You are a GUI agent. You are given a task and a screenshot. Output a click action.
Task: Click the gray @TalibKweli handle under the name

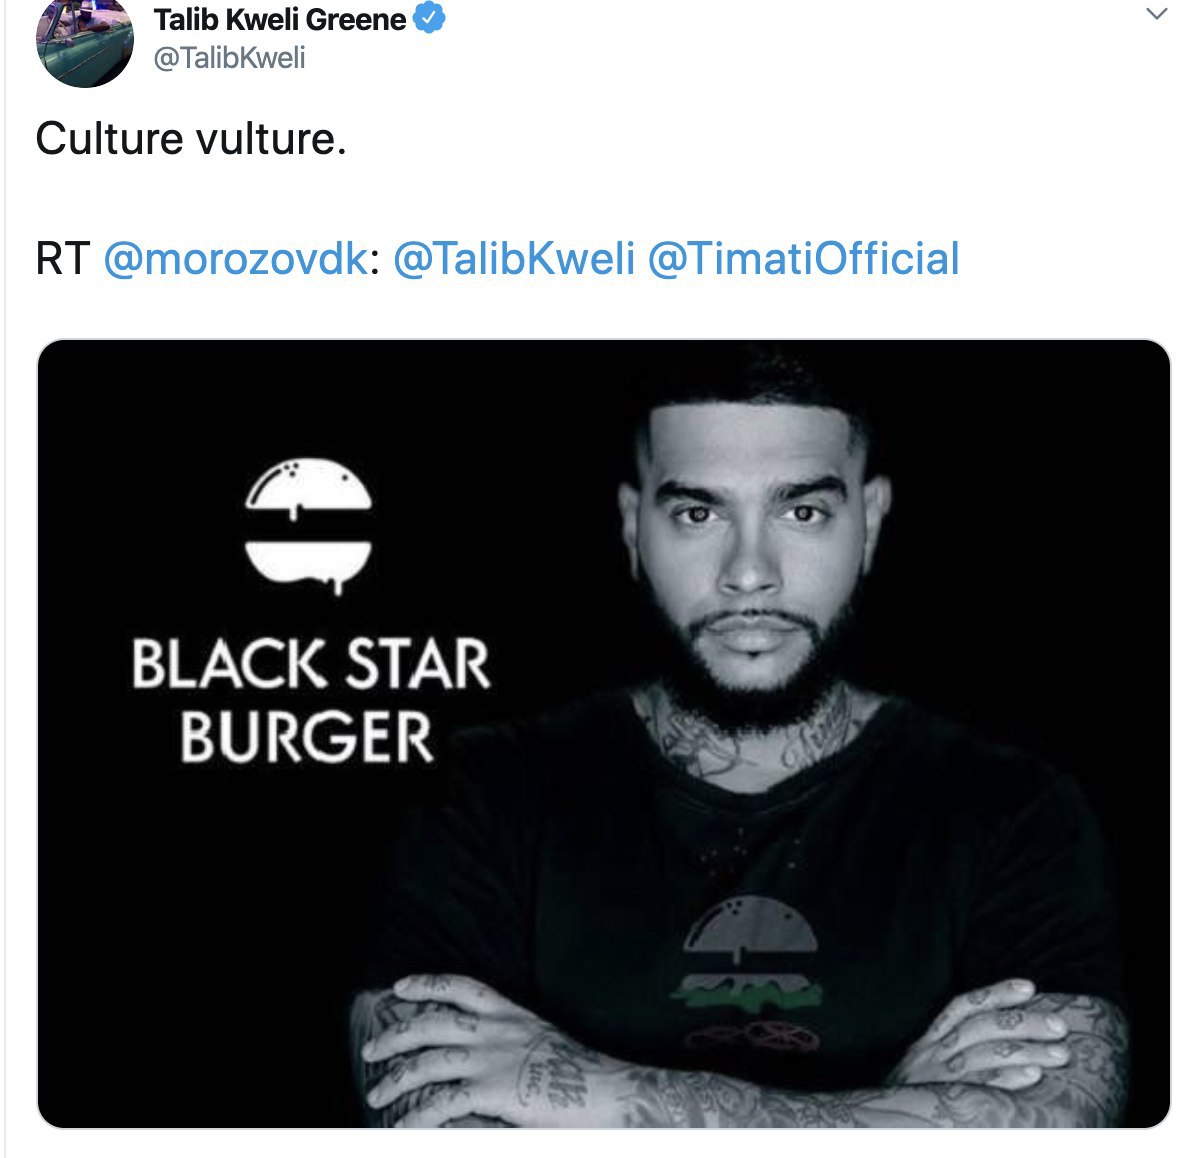point(229,58)
